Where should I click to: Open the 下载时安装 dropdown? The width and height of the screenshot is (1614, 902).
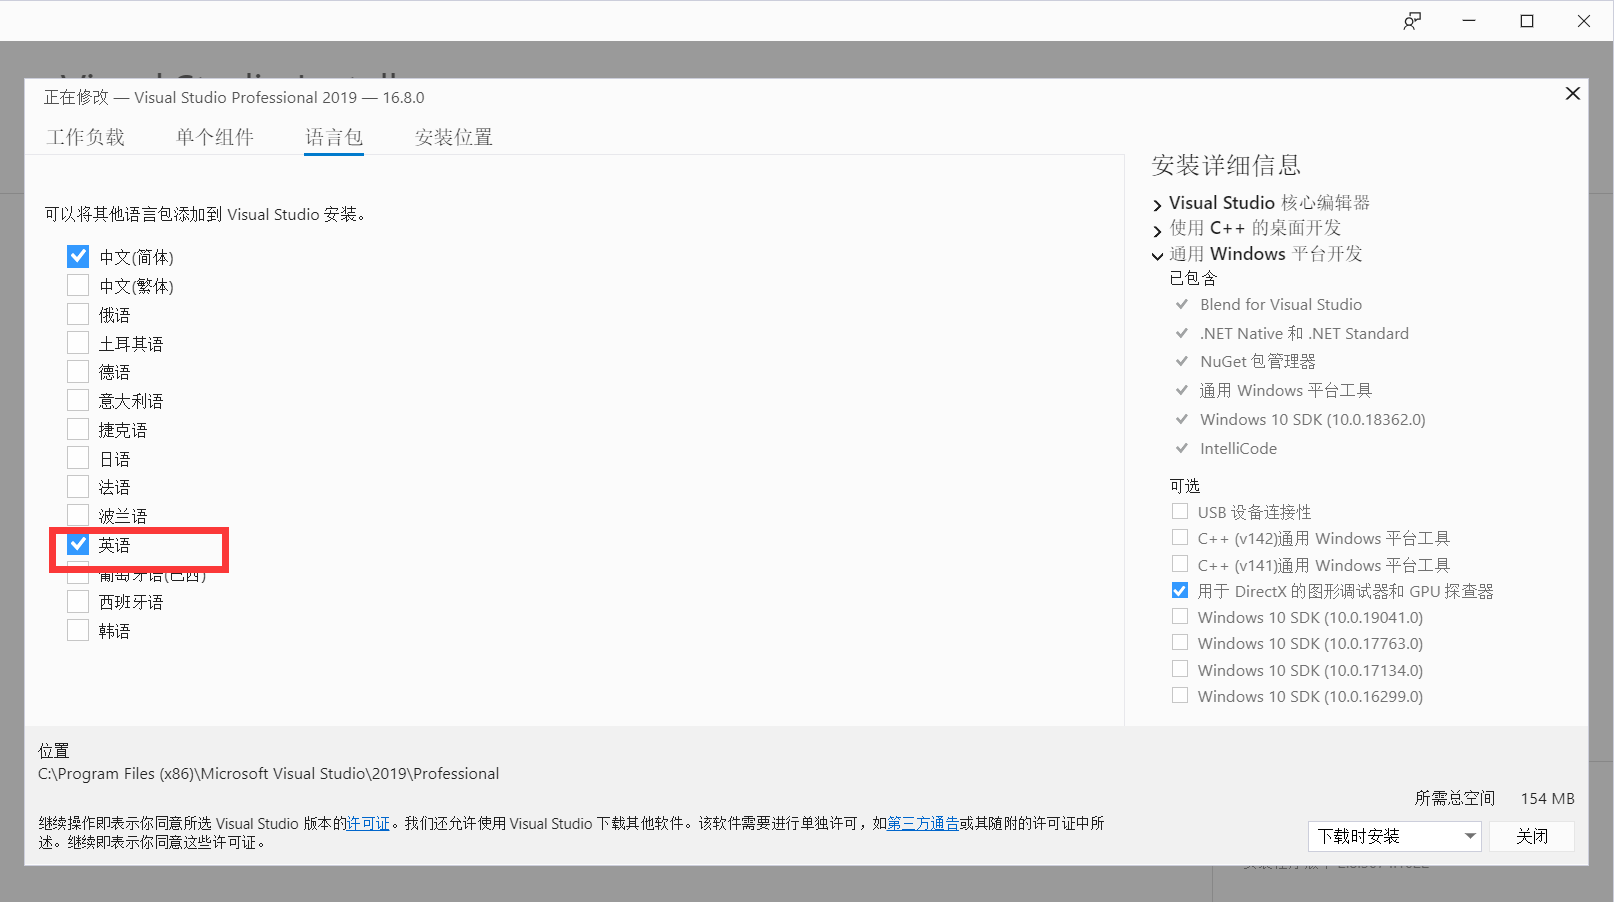(x=1395, y=836)
